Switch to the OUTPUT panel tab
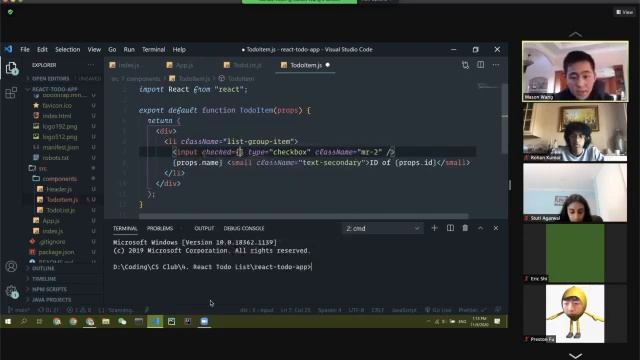The image size is (640, 360). click(x=204, y=229)
